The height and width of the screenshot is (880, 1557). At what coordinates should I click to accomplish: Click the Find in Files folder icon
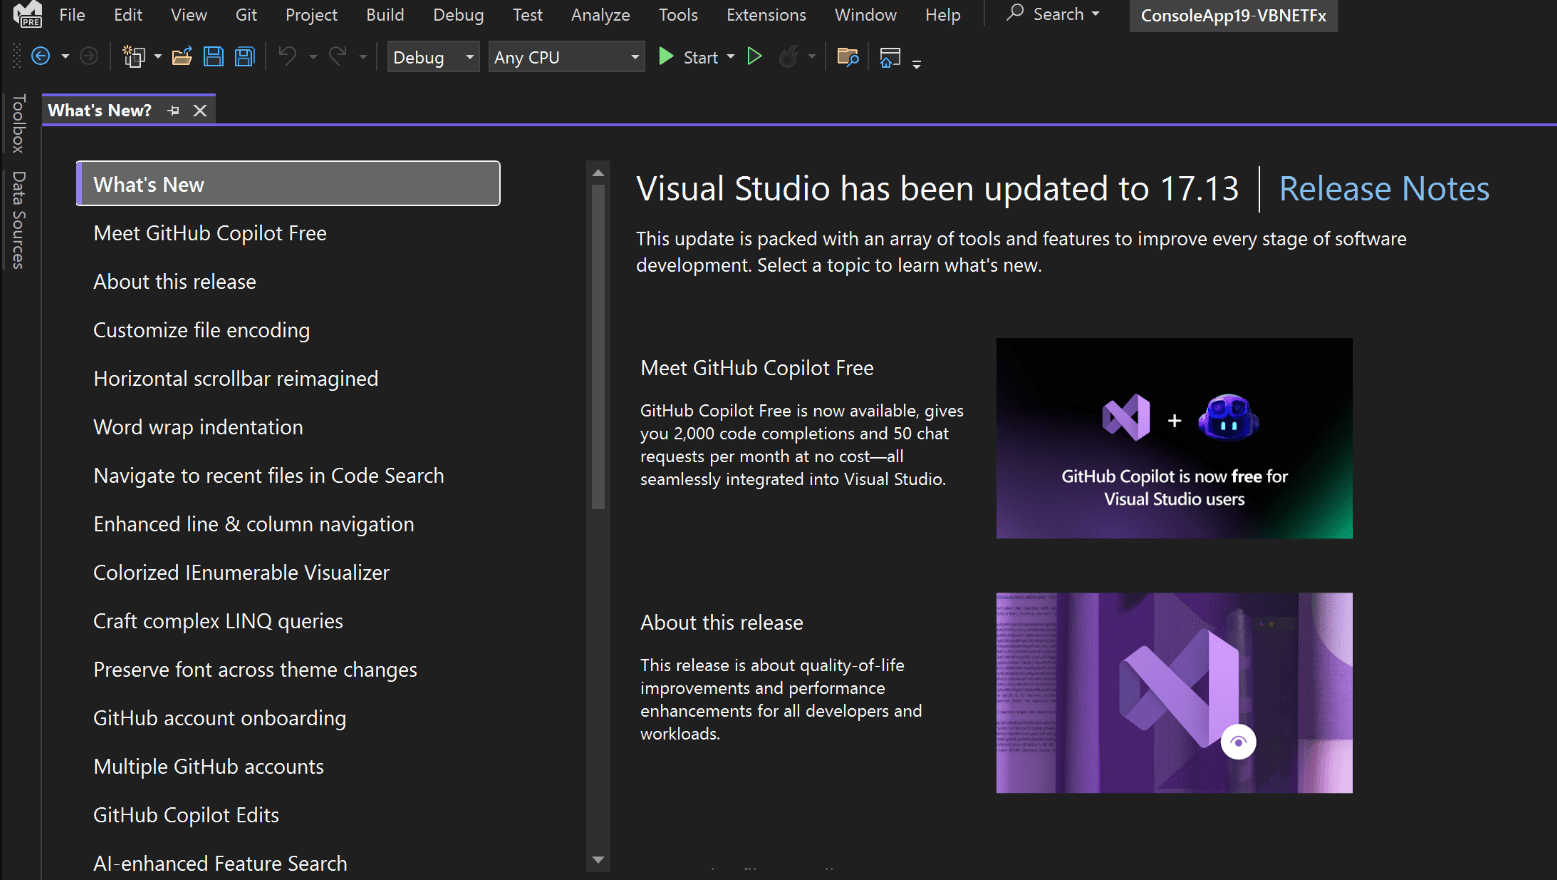[848, 57]
